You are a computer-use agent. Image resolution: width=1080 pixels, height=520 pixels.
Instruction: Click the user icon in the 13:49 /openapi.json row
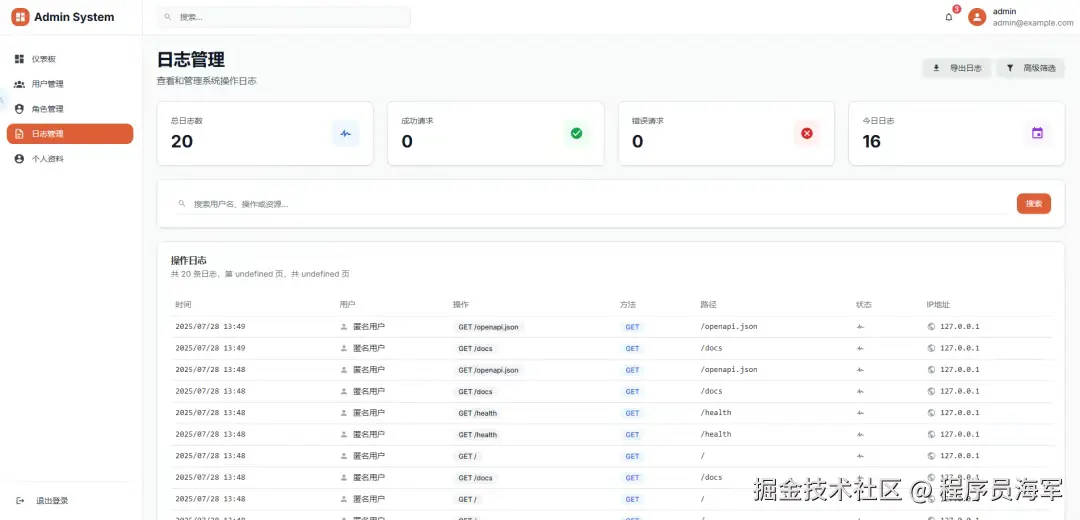(344, 327)
